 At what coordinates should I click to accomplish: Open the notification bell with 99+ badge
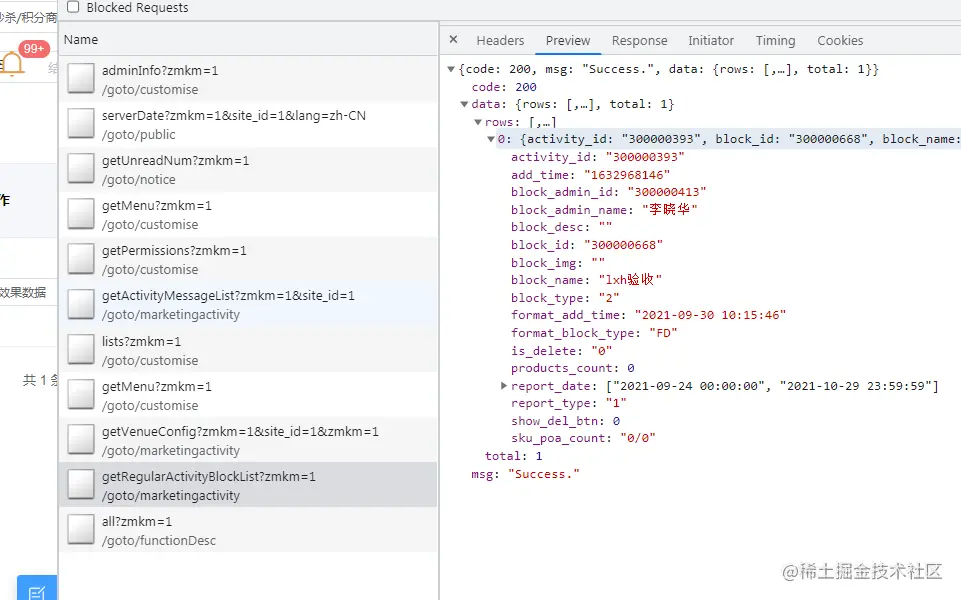(x=12, y=63)
